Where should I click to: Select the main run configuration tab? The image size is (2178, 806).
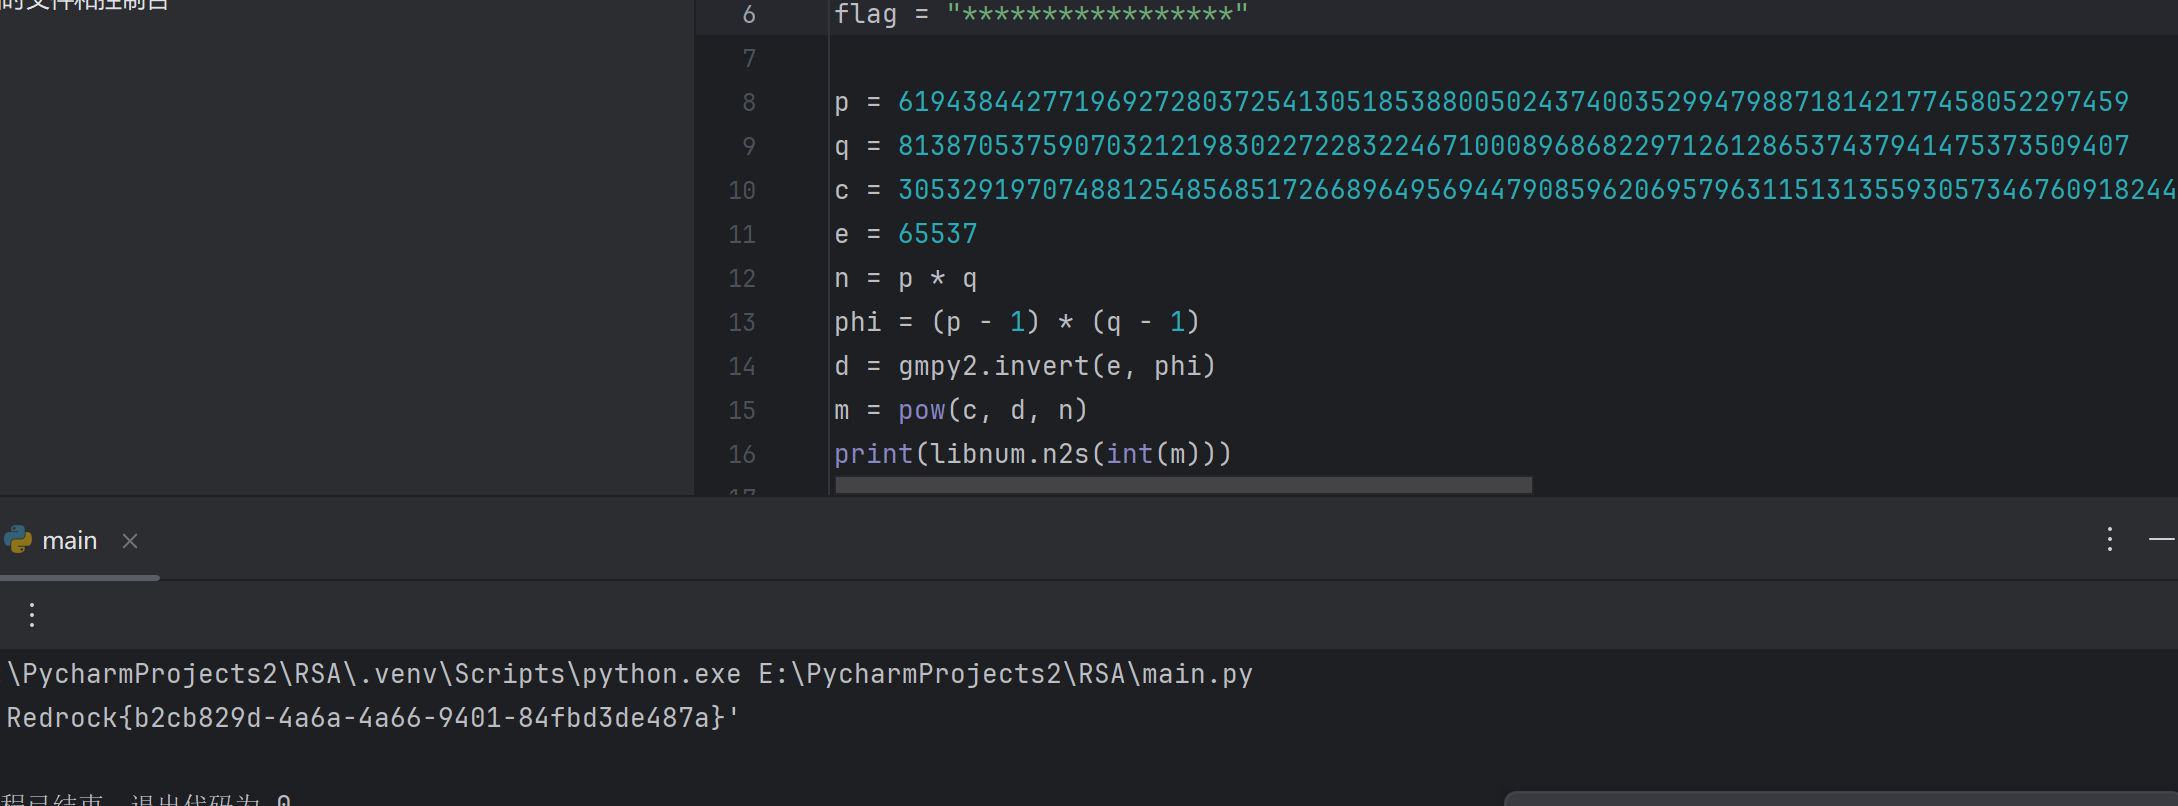(69, 541)
